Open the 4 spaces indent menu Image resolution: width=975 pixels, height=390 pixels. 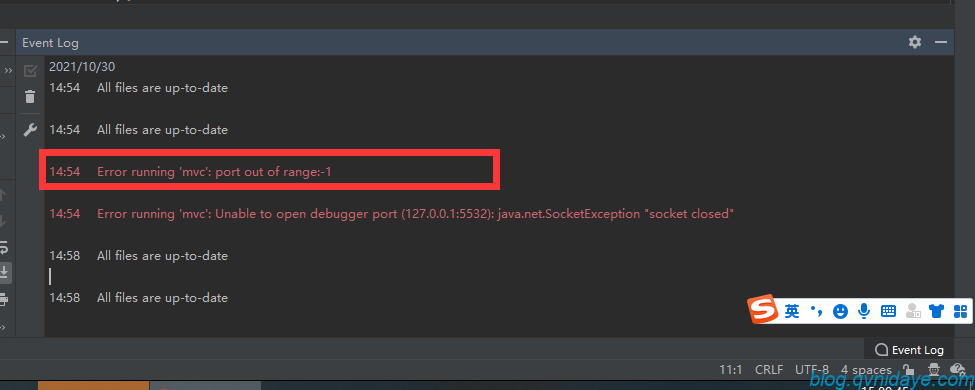point(866,369)
